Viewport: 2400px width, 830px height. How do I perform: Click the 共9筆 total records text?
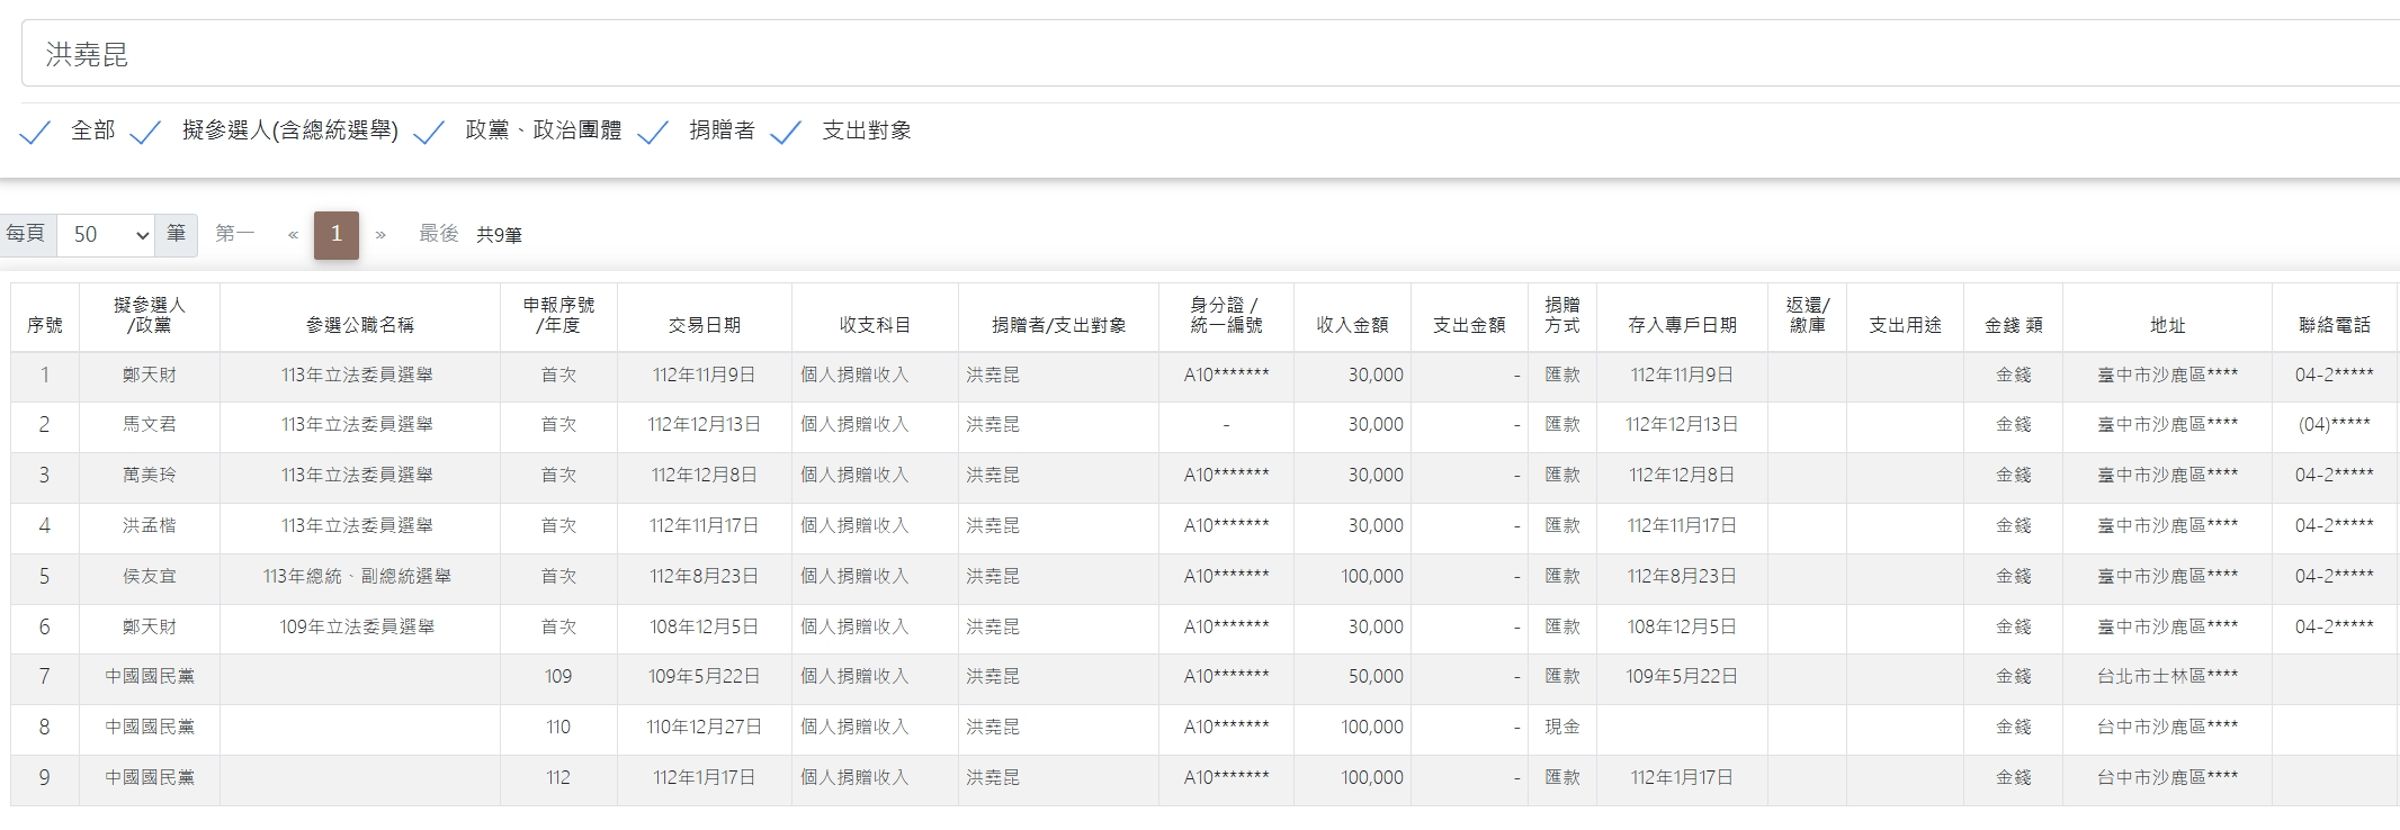(499, 235)
